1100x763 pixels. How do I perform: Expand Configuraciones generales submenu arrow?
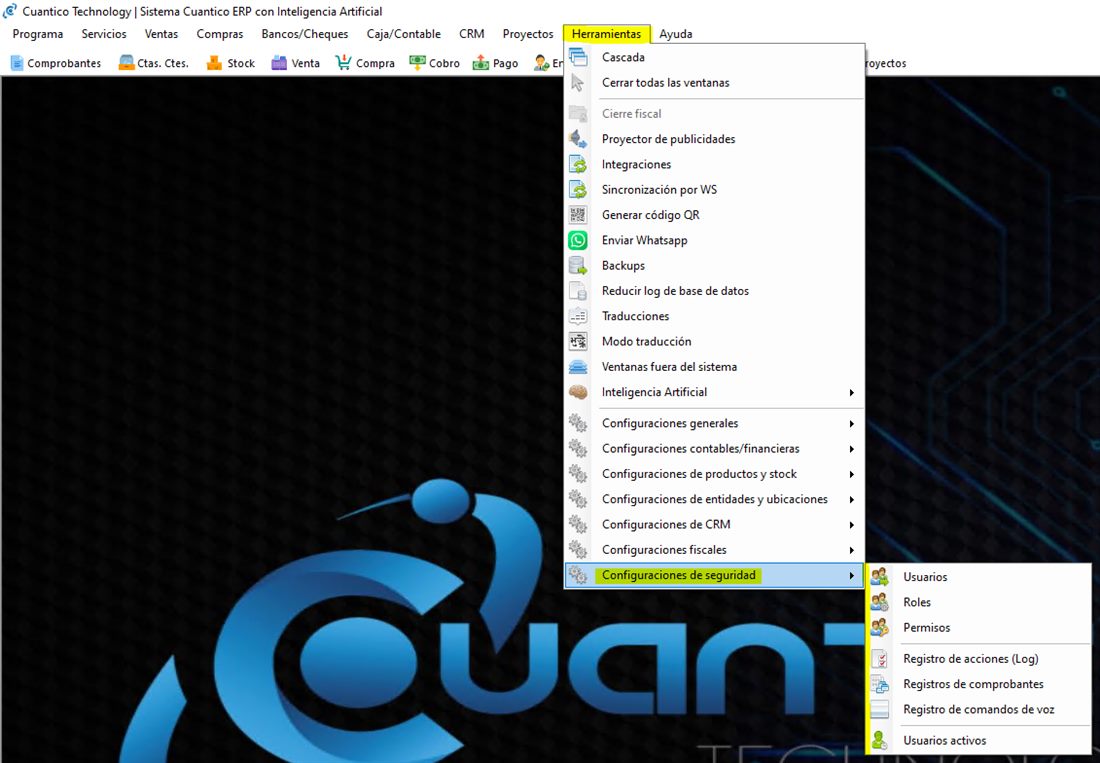(x=851, y=424)
